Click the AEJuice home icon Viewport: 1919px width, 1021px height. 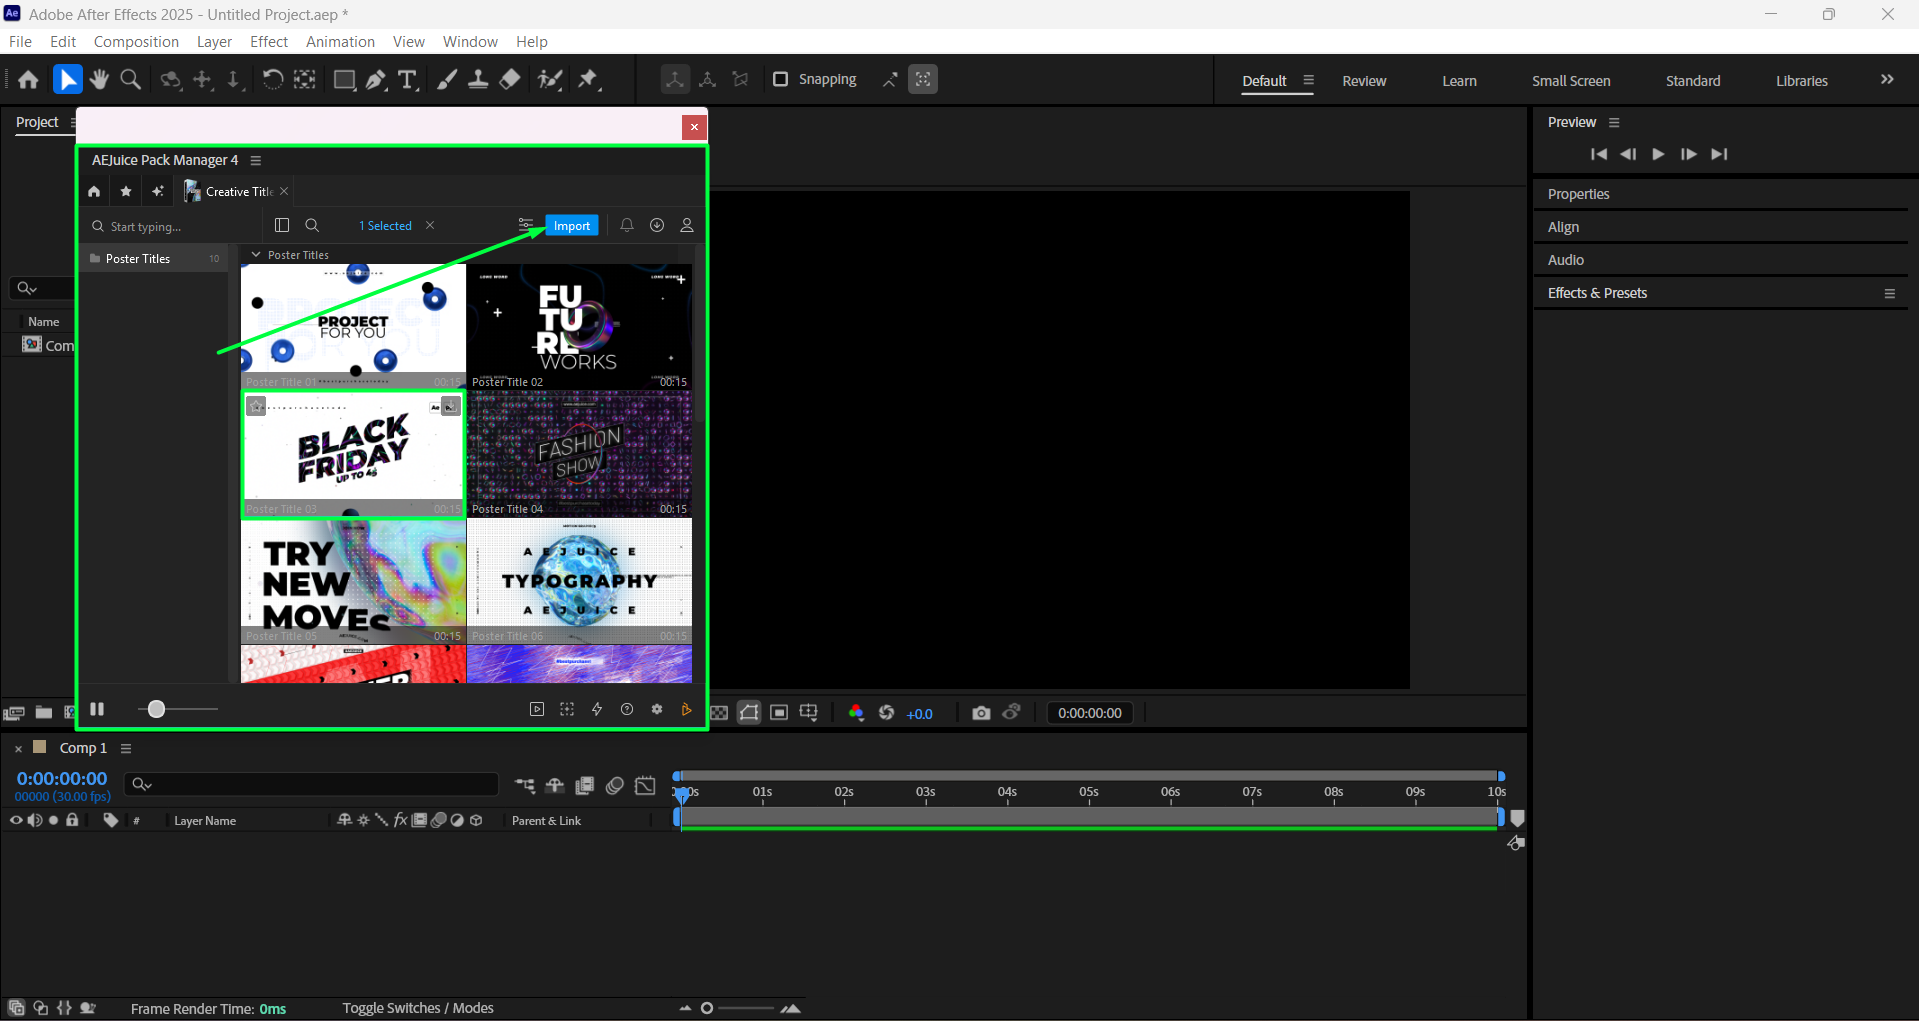(94, 192)
